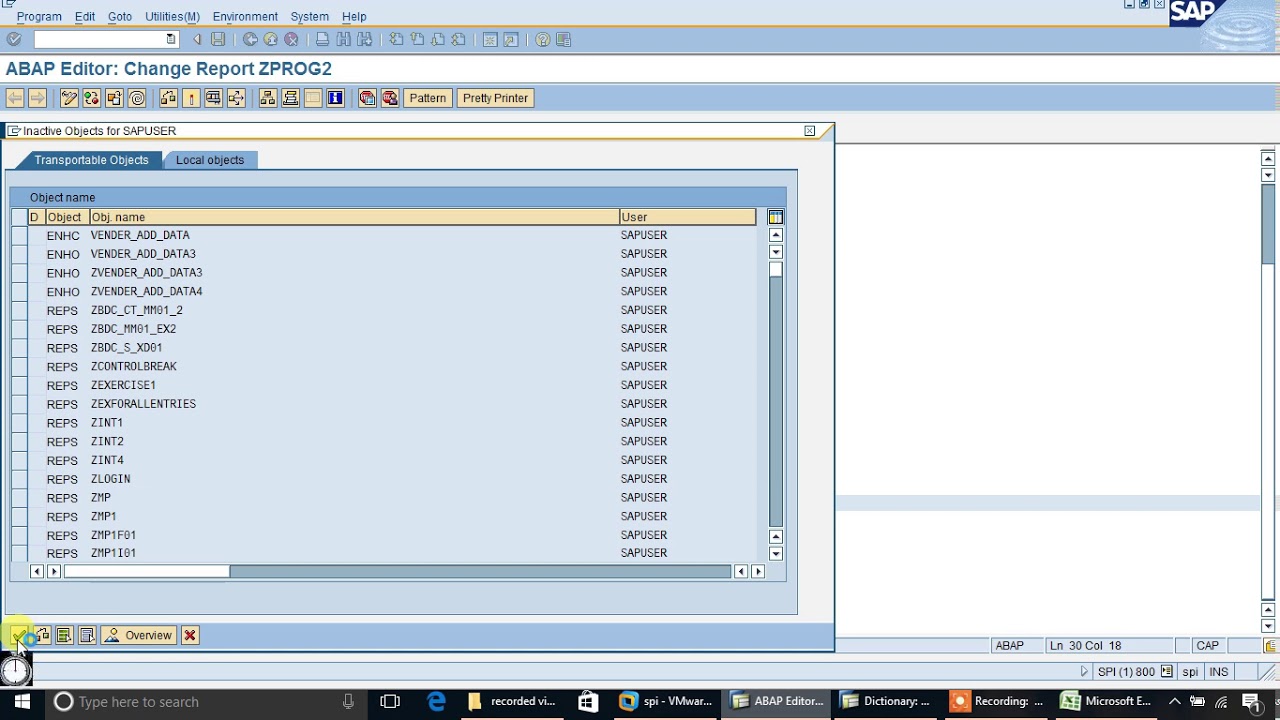Click the collapse triangle left of the command field

pyautogui.click(x=197, y=39)
